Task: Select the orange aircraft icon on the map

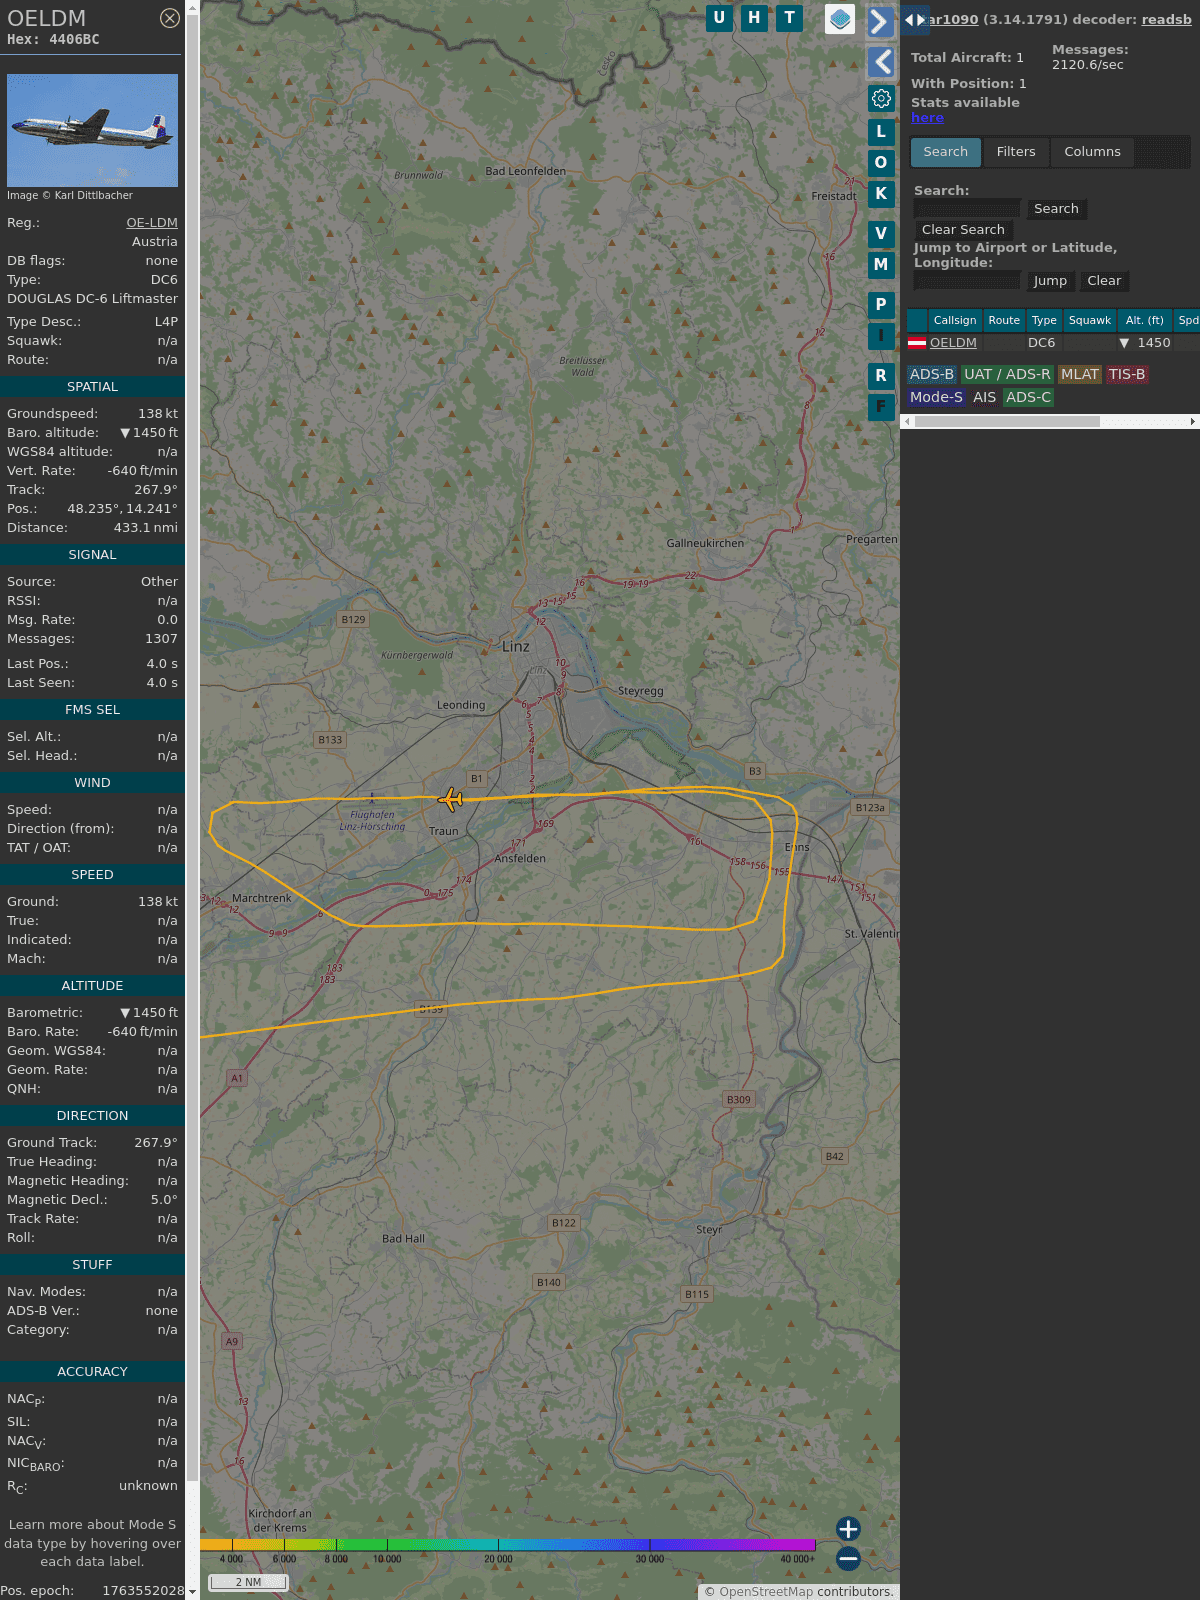Action: click(x=451, y=799)
